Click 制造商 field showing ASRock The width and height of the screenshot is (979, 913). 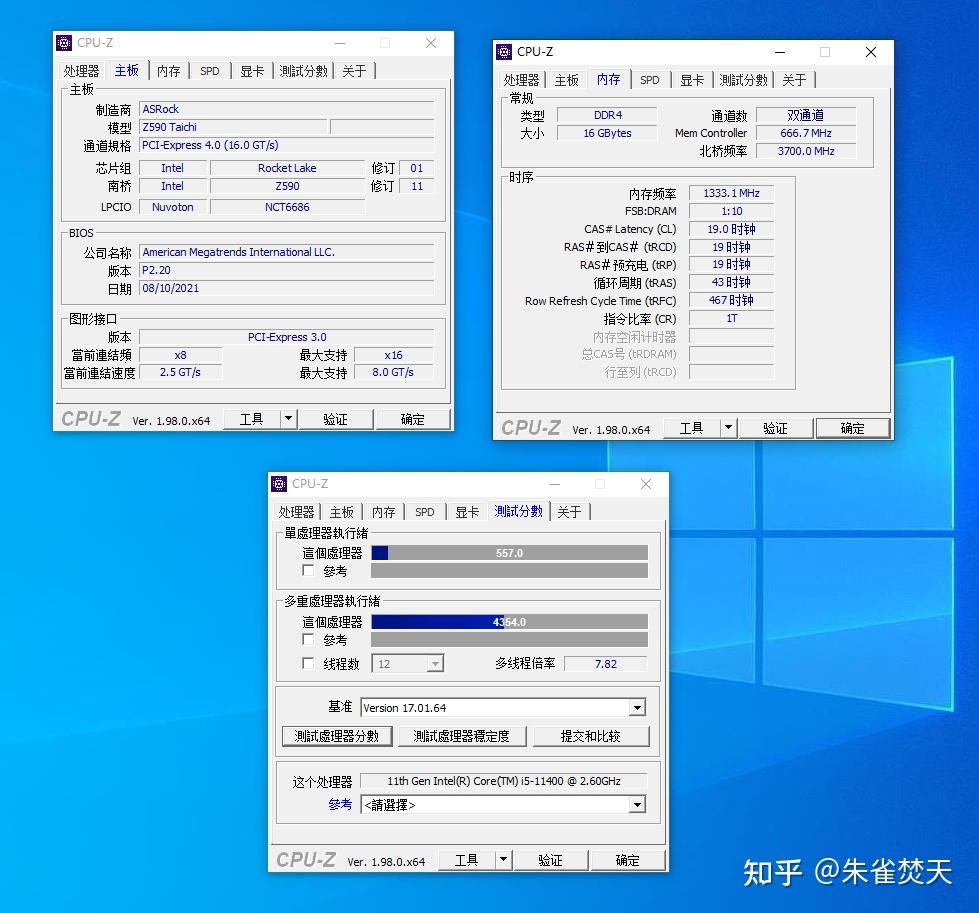[x=287, y=109]
